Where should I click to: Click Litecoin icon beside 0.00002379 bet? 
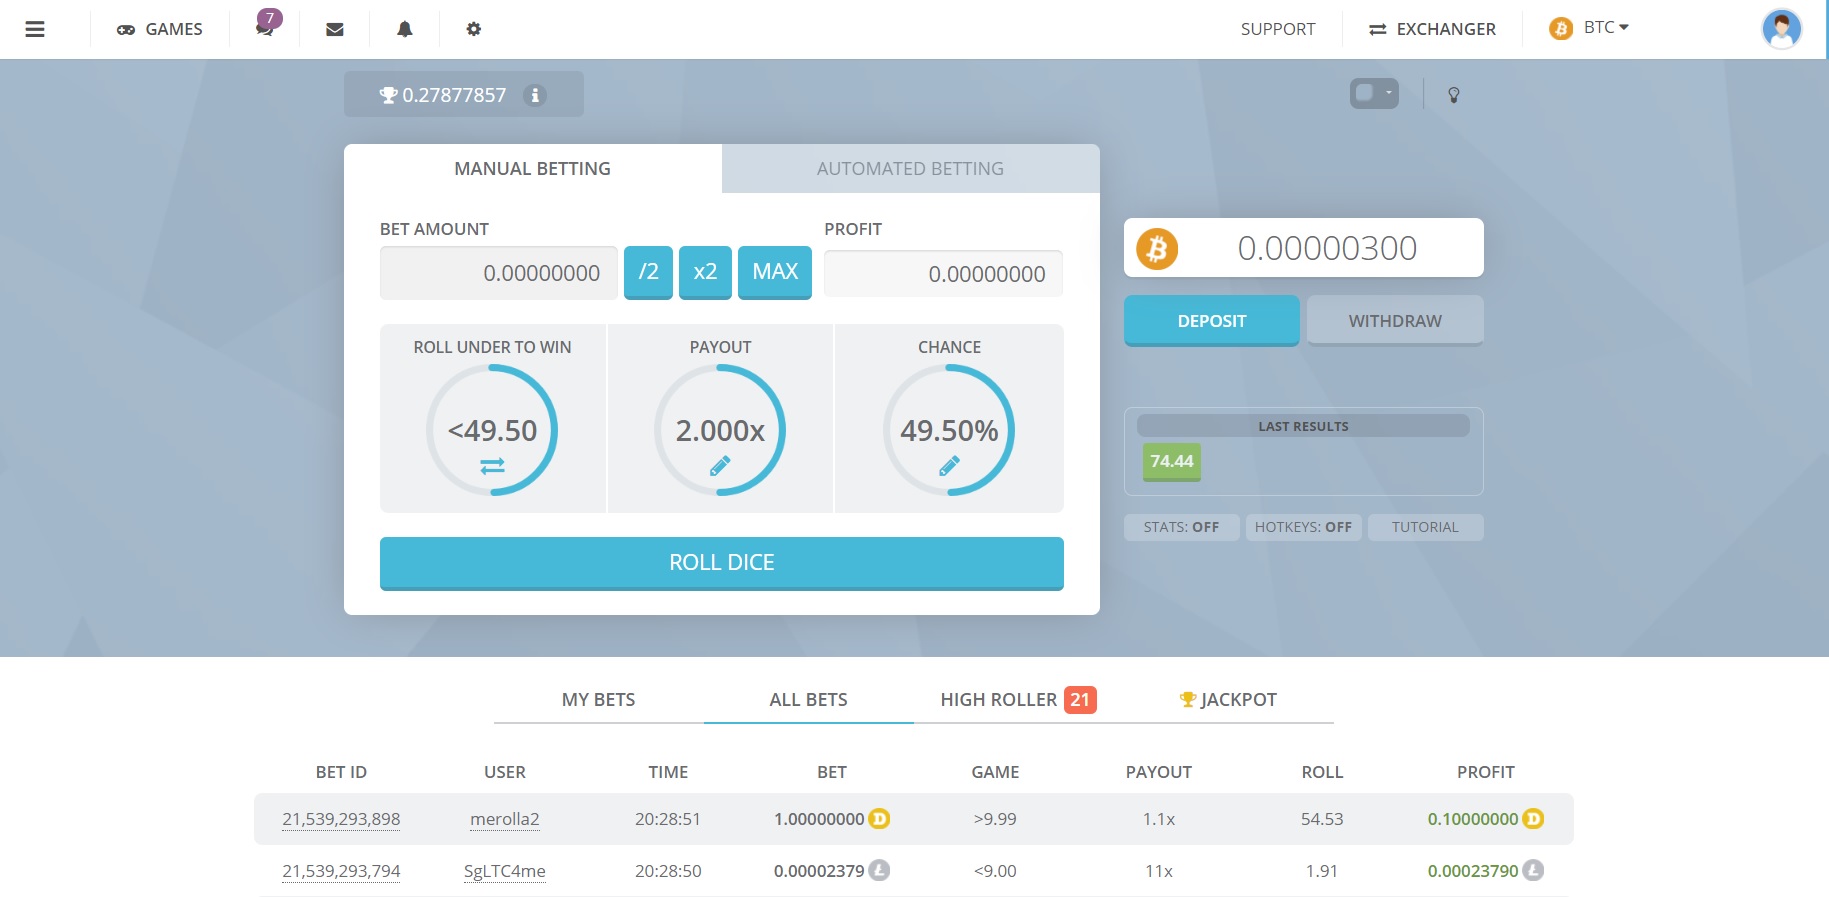879,871
